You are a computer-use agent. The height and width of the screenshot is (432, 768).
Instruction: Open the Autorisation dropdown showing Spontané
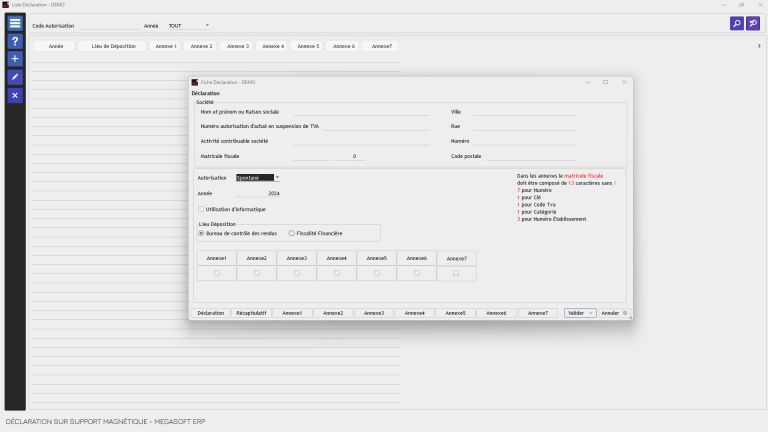(x=277, y=177)
